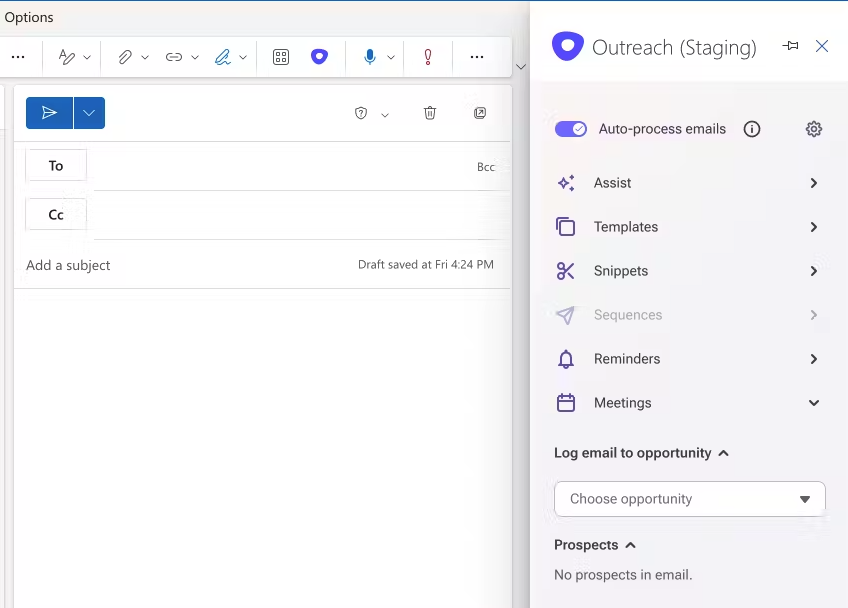
Task: Attach a file using the paperclip icon
Action: pos(122,57)
